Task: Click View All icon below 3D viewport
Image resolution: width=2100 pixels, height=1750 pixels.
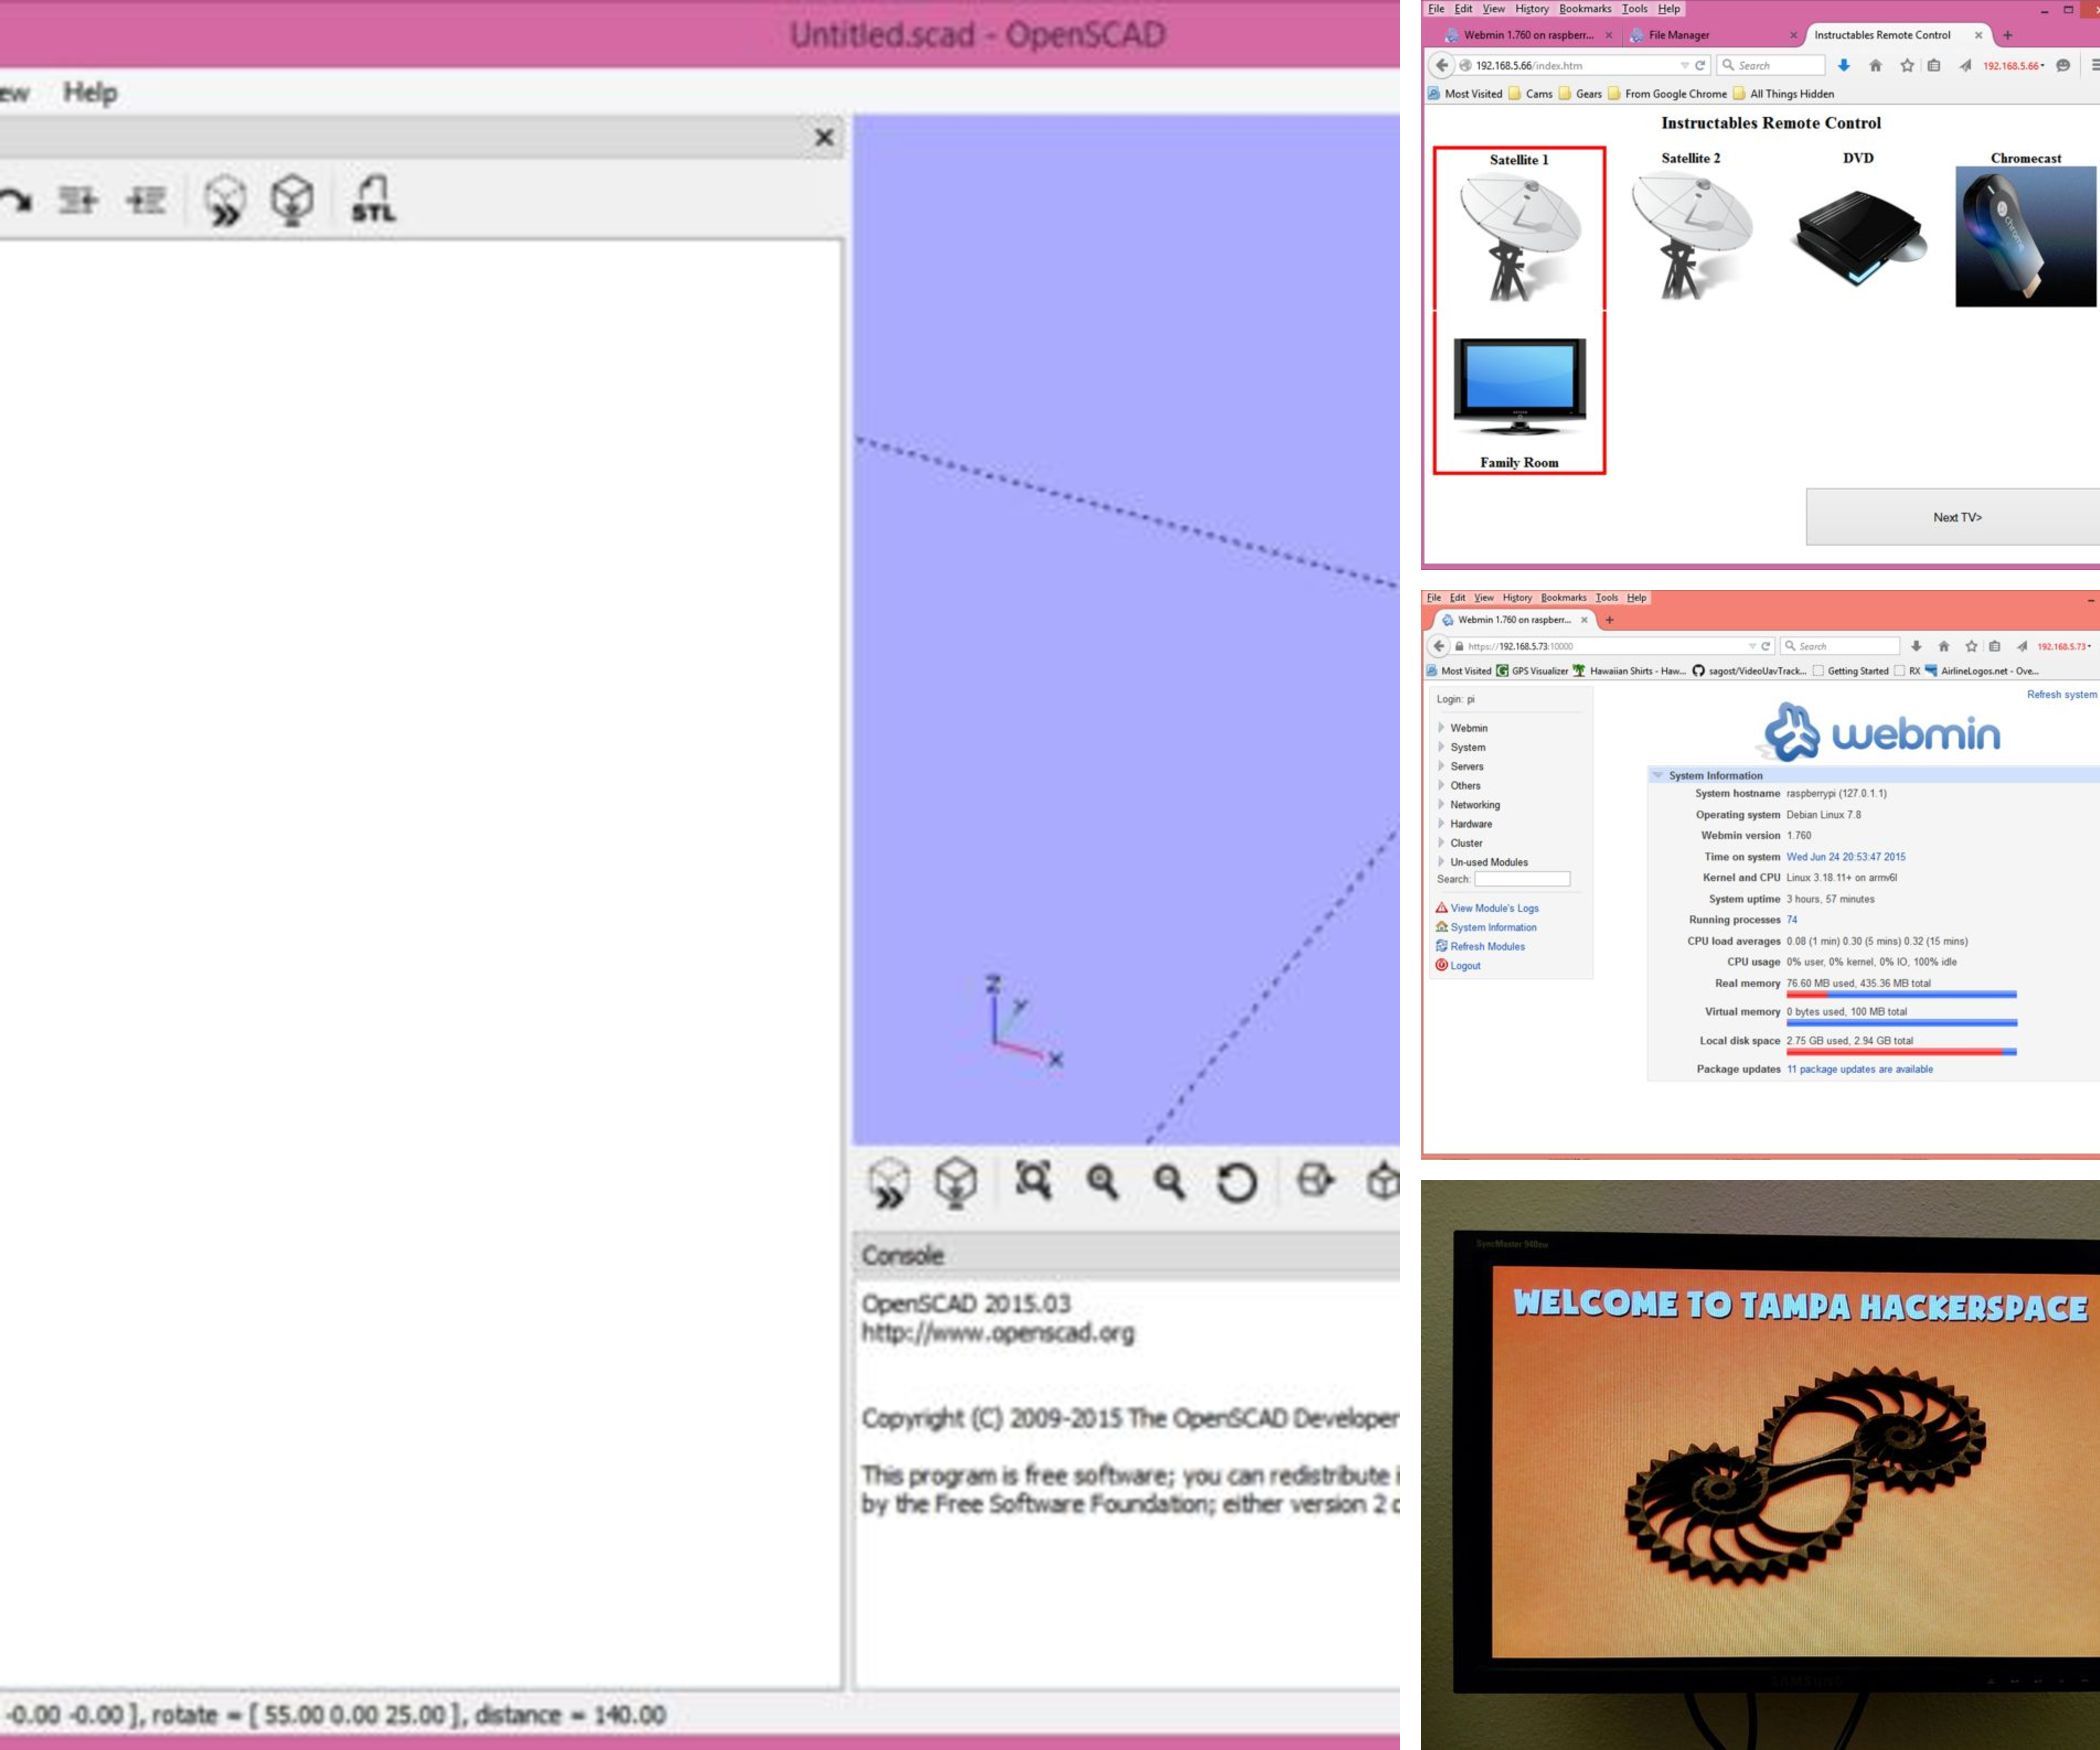Action: coord(1033,1181)
